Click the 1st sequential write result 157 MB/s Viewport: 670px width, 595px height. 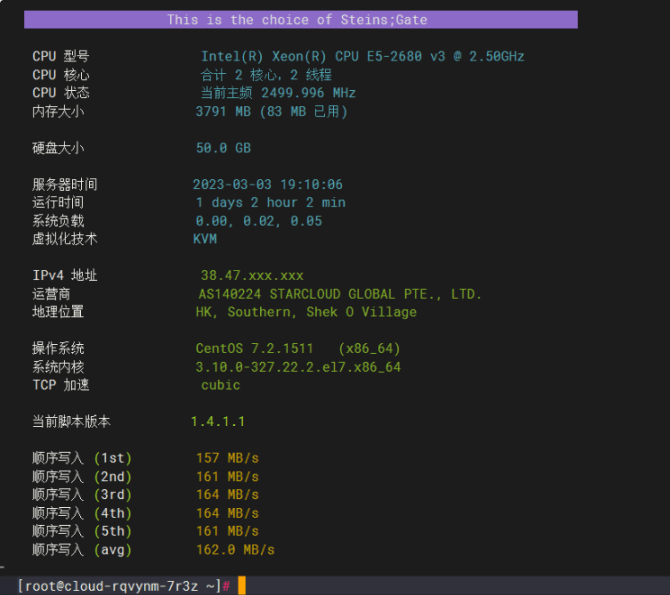[227, 458]
